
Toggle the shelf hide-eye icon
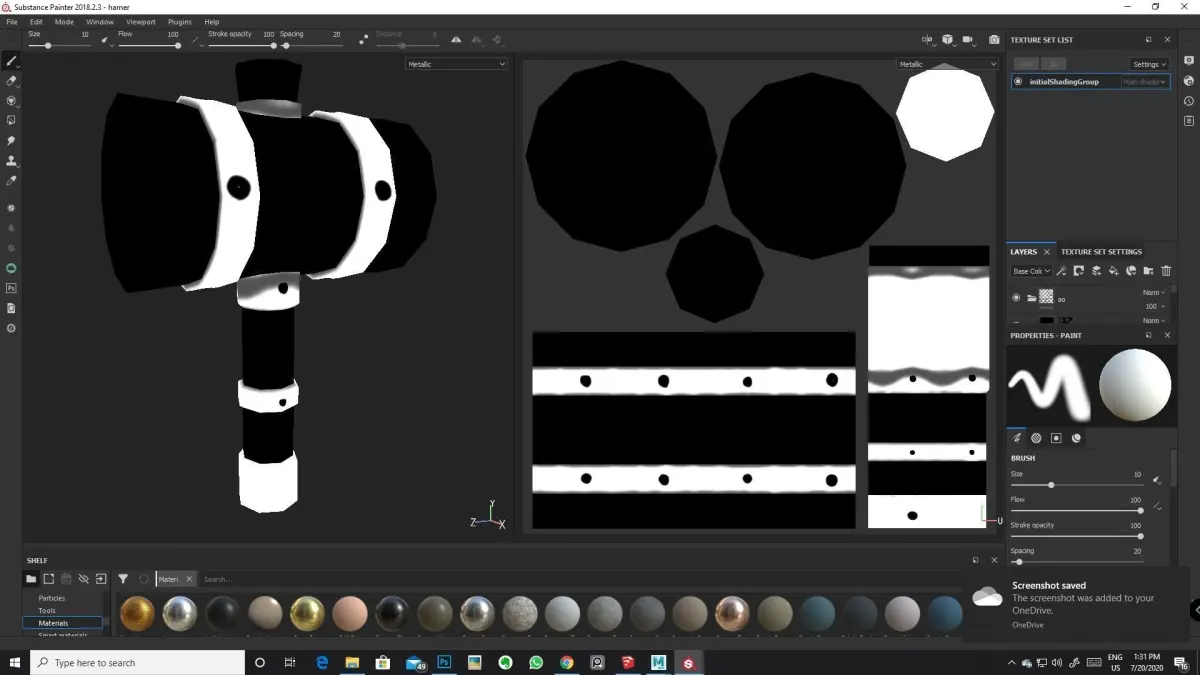pos(84,579)
